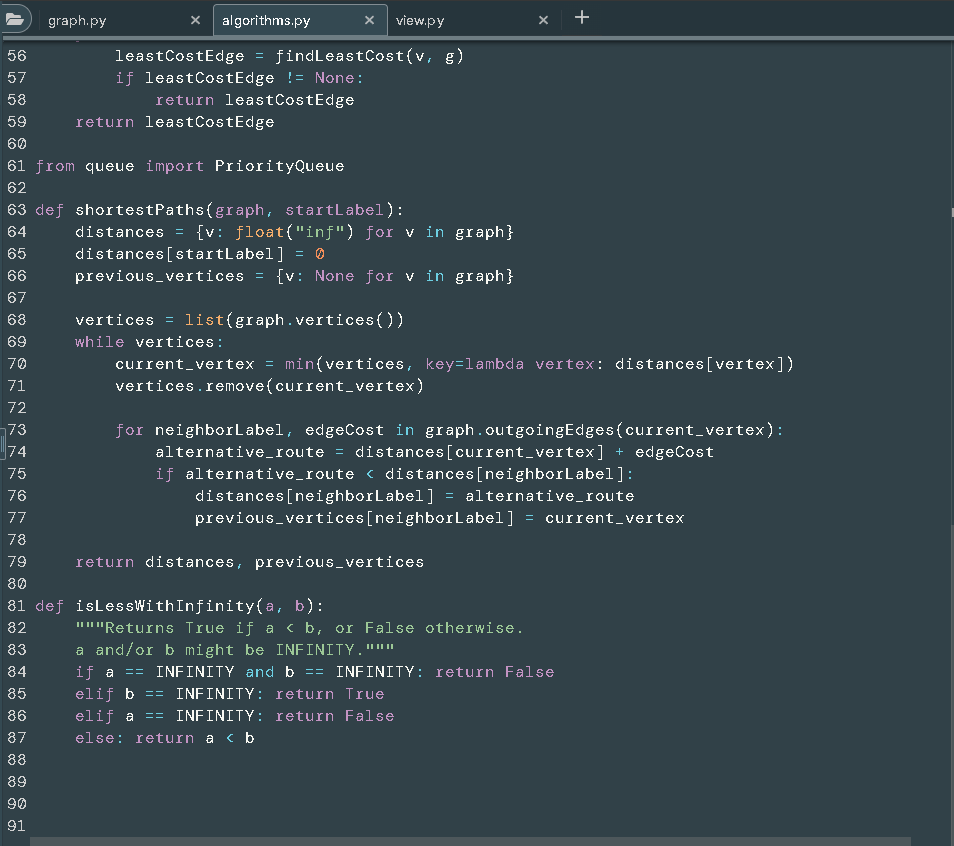
Task: Close the algorithms.py tab
Action: 369,20
